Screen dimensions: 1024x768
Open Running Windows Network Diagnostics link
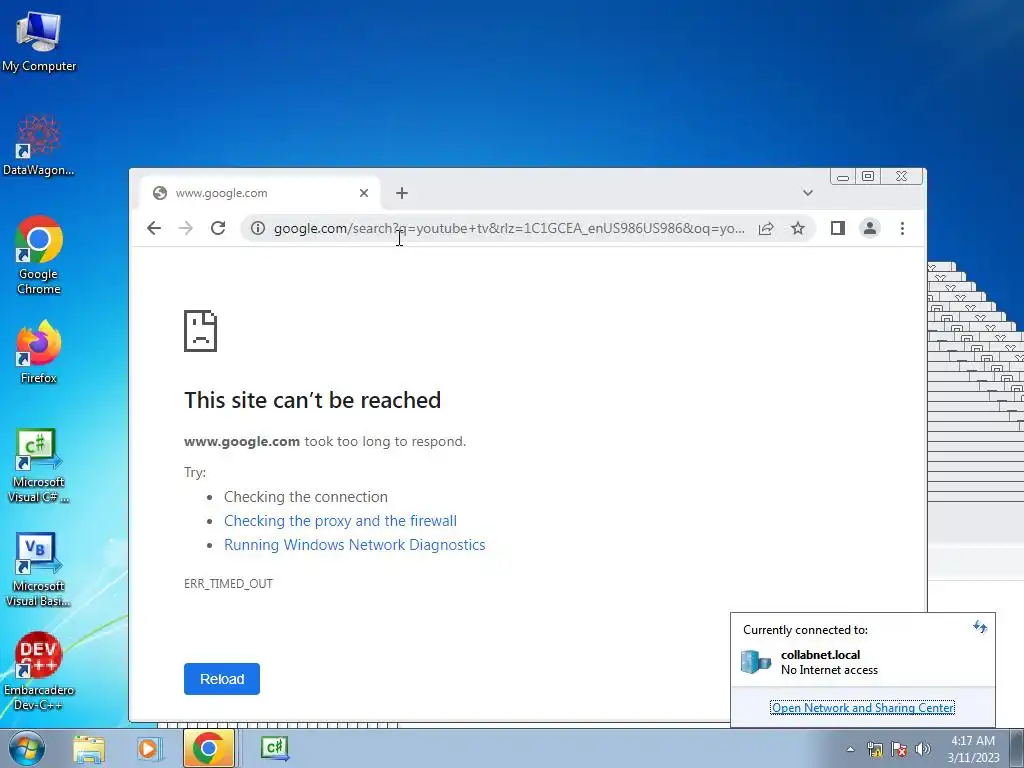click(355, 545)
